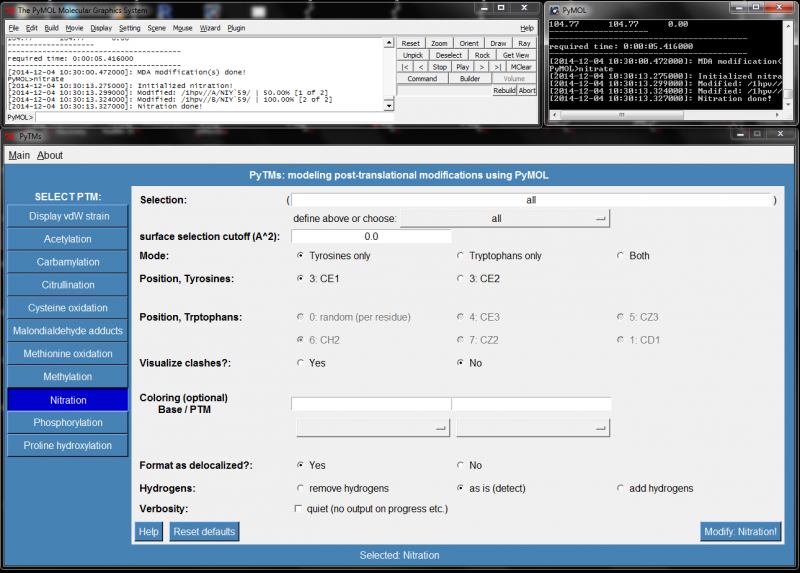Viewport: 800px width, 573px height.
Task: Choose add hydrogens option
Action: tap(621, 488)
